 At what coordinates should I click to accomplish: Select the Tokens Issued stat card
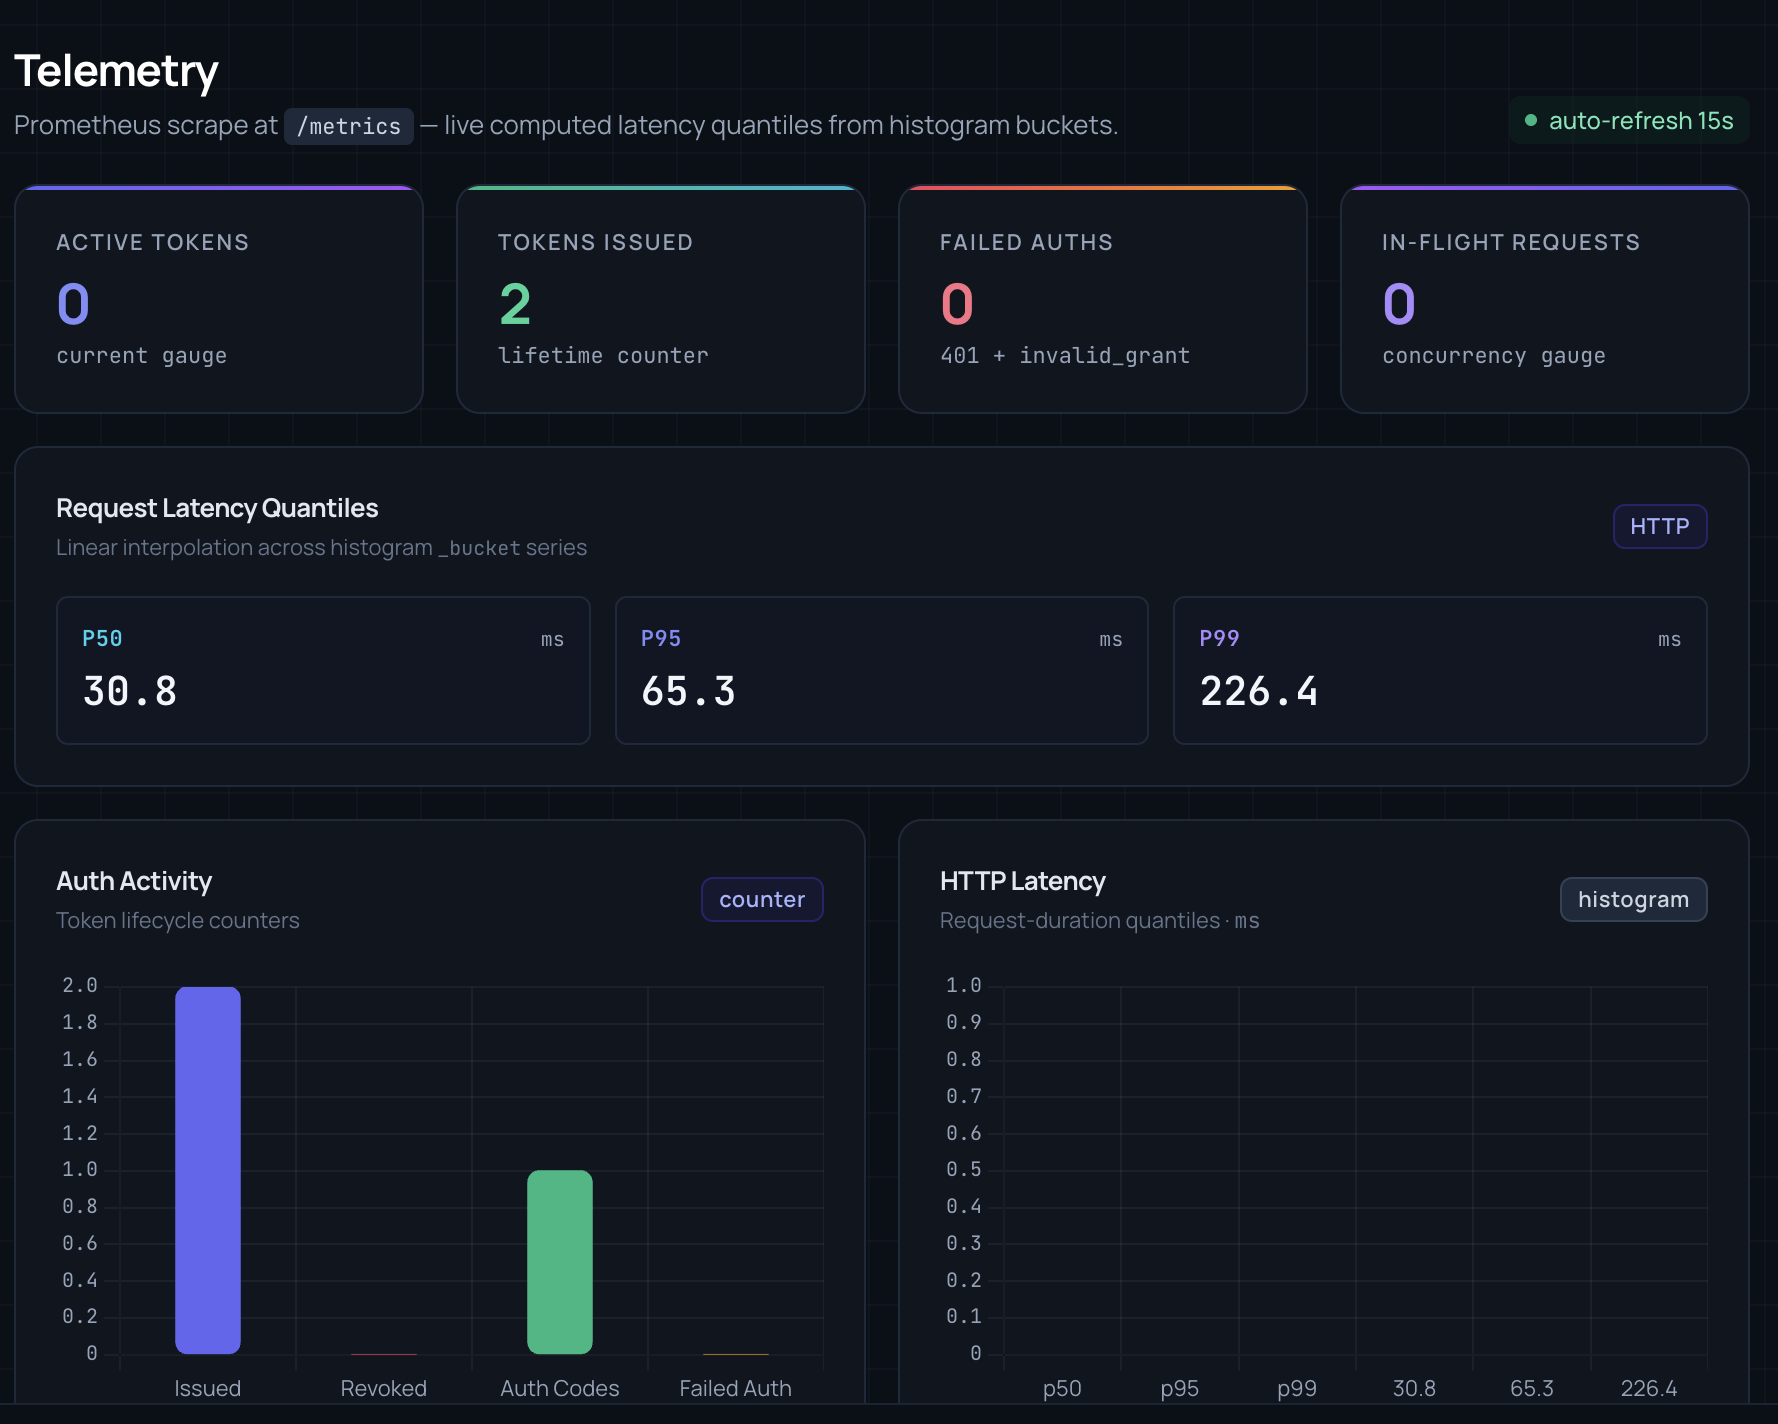pos(661,299)
